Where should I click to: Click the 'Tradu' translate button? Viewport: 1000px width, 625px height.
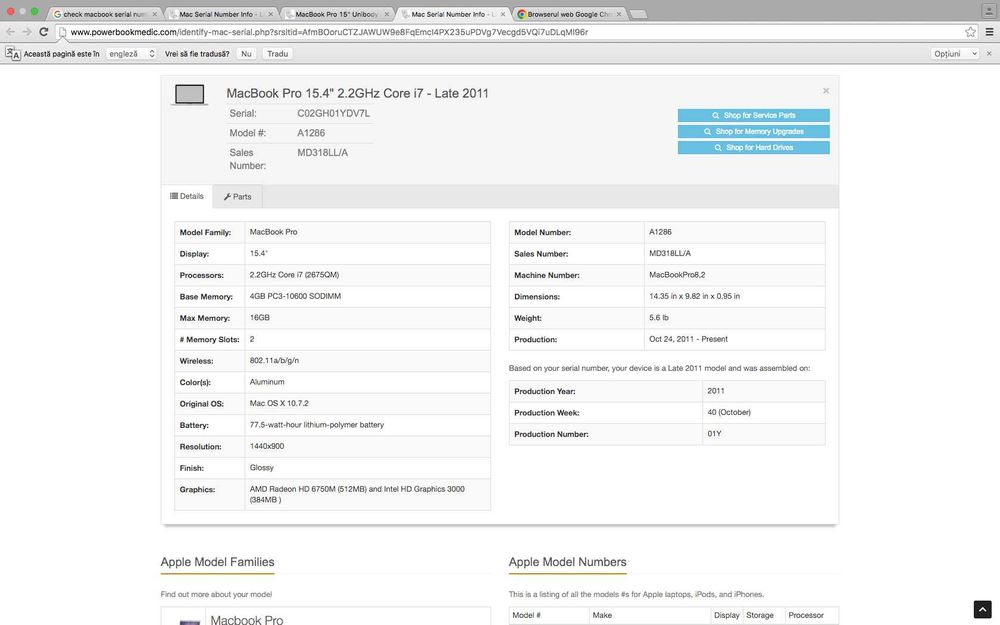277,54
